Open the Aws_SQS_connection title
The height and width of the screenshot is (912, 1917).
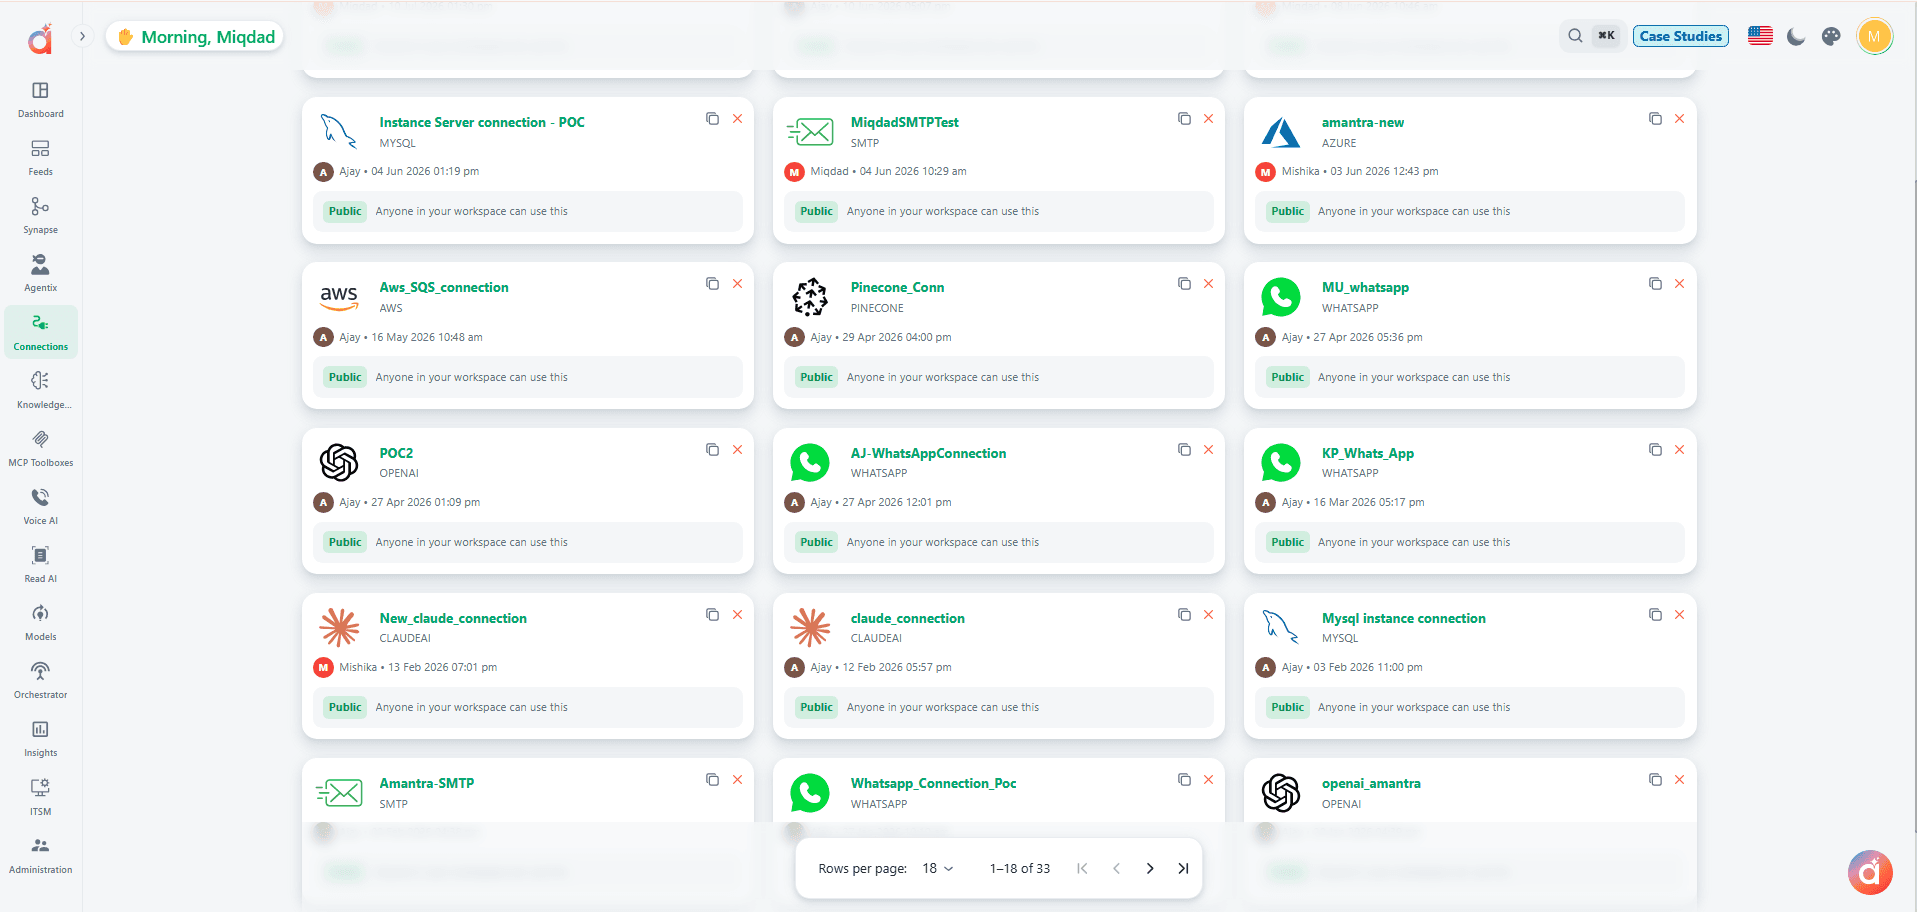coord(444,287)
